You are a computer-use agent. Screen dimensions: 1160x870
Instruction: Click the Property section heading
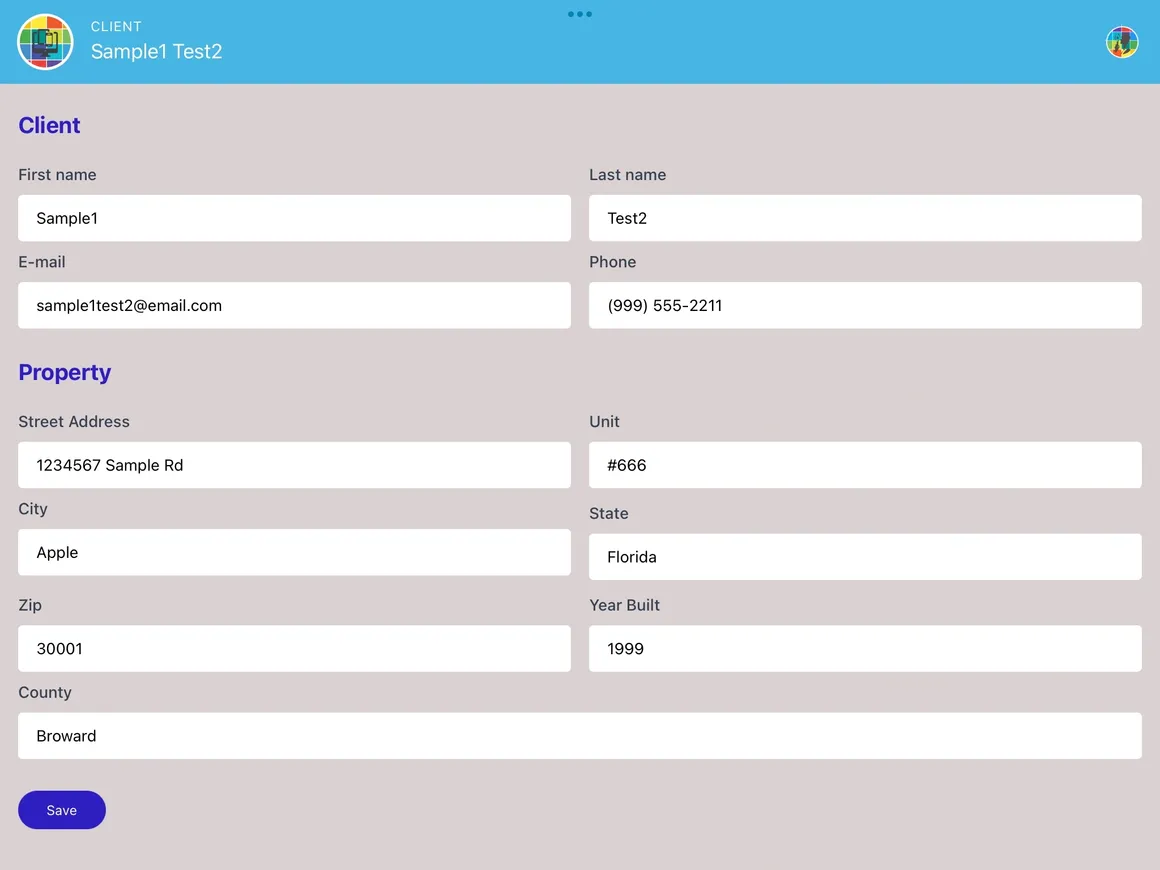(64, 371)
